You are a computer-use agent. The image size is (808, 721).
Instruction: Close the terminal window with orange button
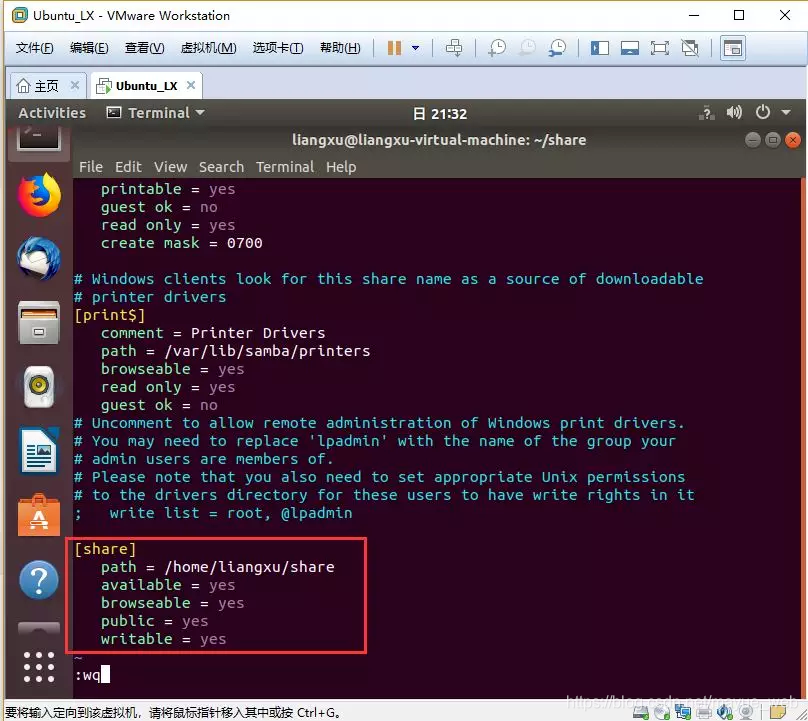[x=793, y=140]
